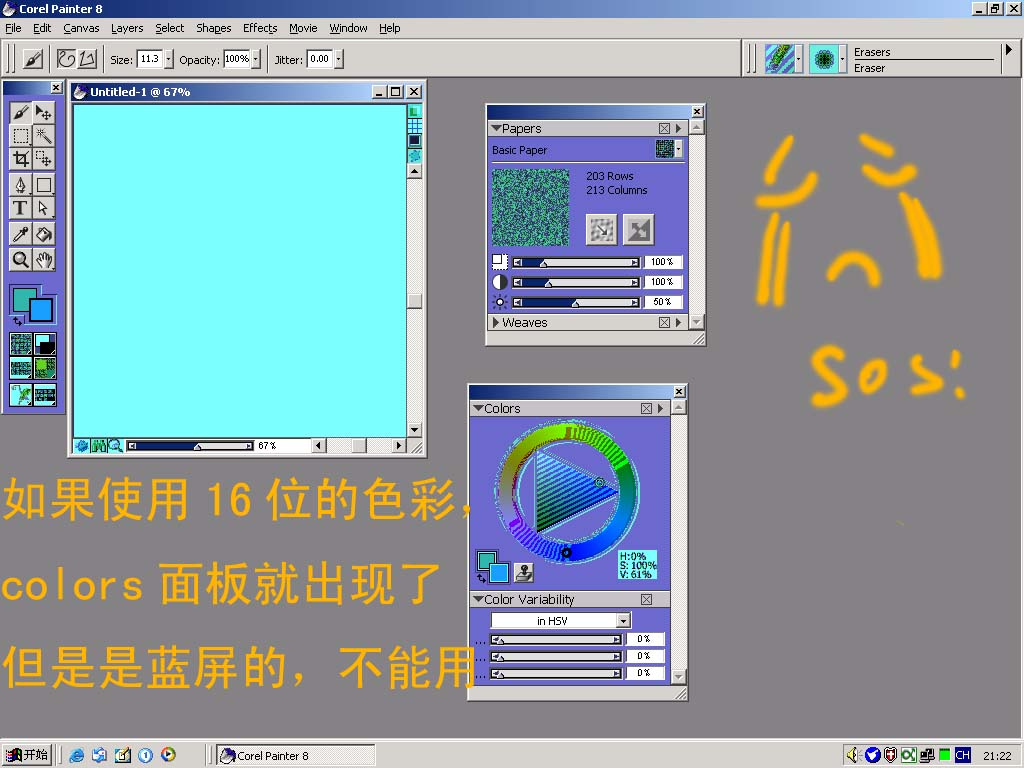The image size is (1024, 768).
Task: Choose straight line strokes in property bar
Action: (x=88, y=59)
